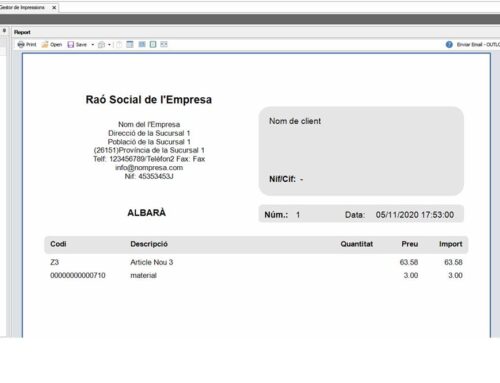Click the solid blue square view icon
This screenshot has height=383, width=500.
pyautogui.click(x=142, y=44)
